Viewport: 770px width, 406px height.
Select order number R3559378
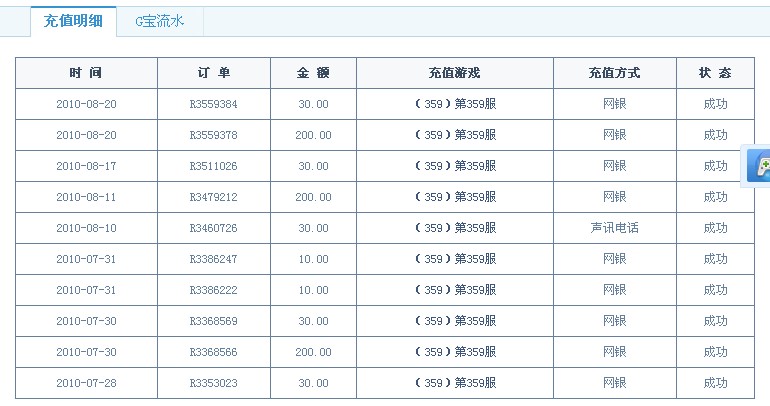[x=214, y=135]
